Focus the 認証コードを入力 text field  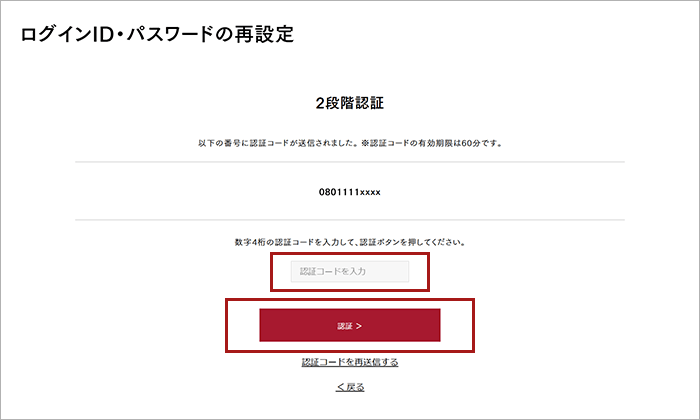point(350,271)
